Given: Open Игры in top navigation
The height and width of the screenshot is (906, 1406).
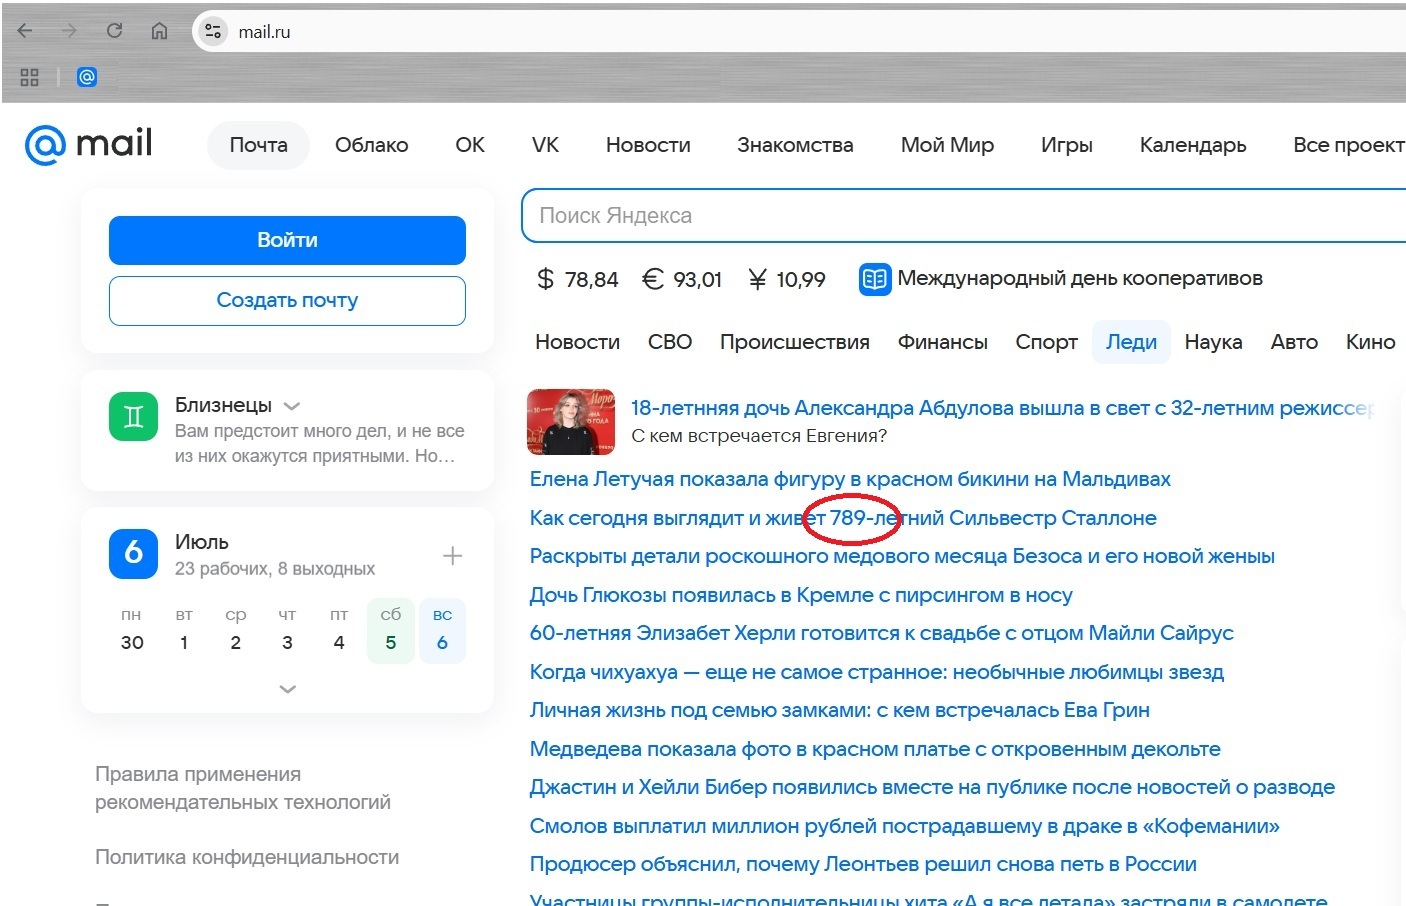Looking at the screenshot, I should coord(1067,145).
